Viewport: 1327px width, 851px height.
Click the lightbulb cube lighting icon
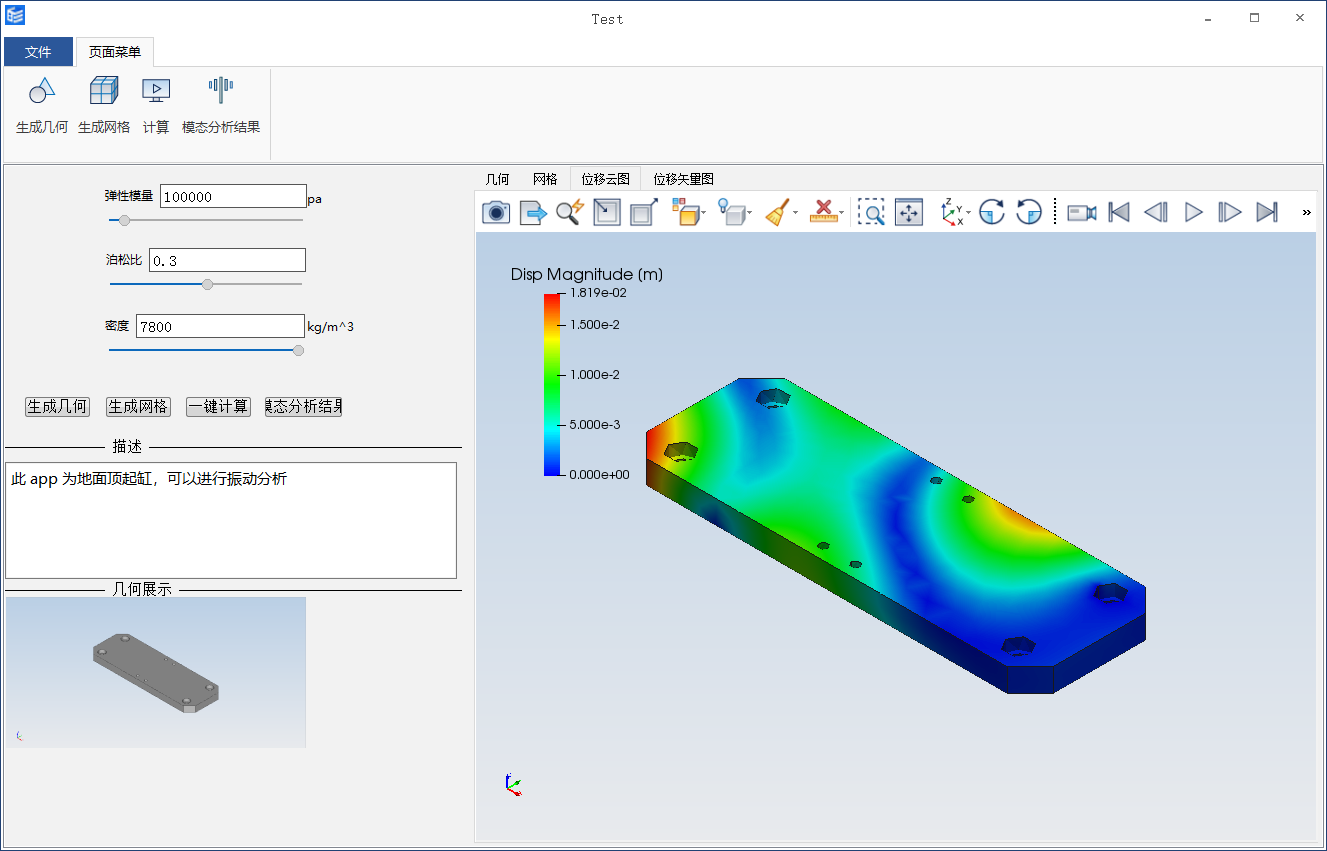click(x=731, y=212)
